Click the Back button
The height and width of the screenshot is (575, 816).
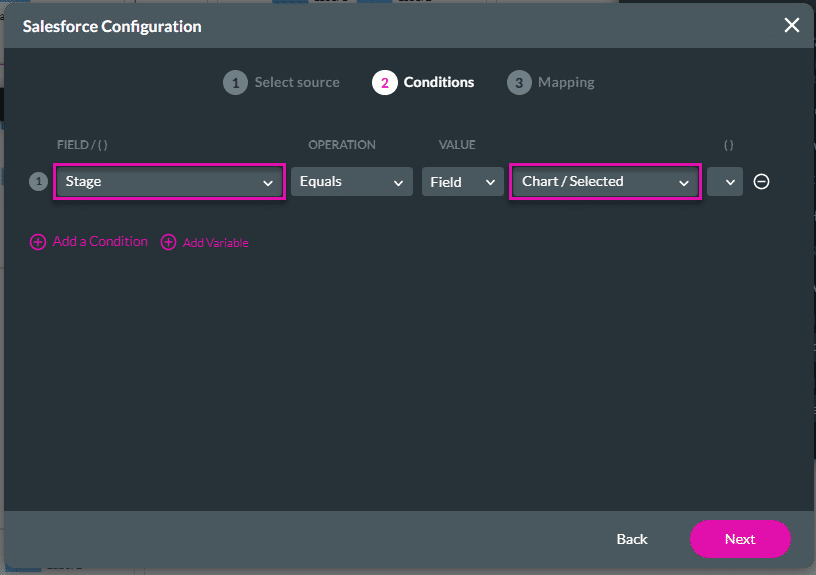[x=632, y=539]
